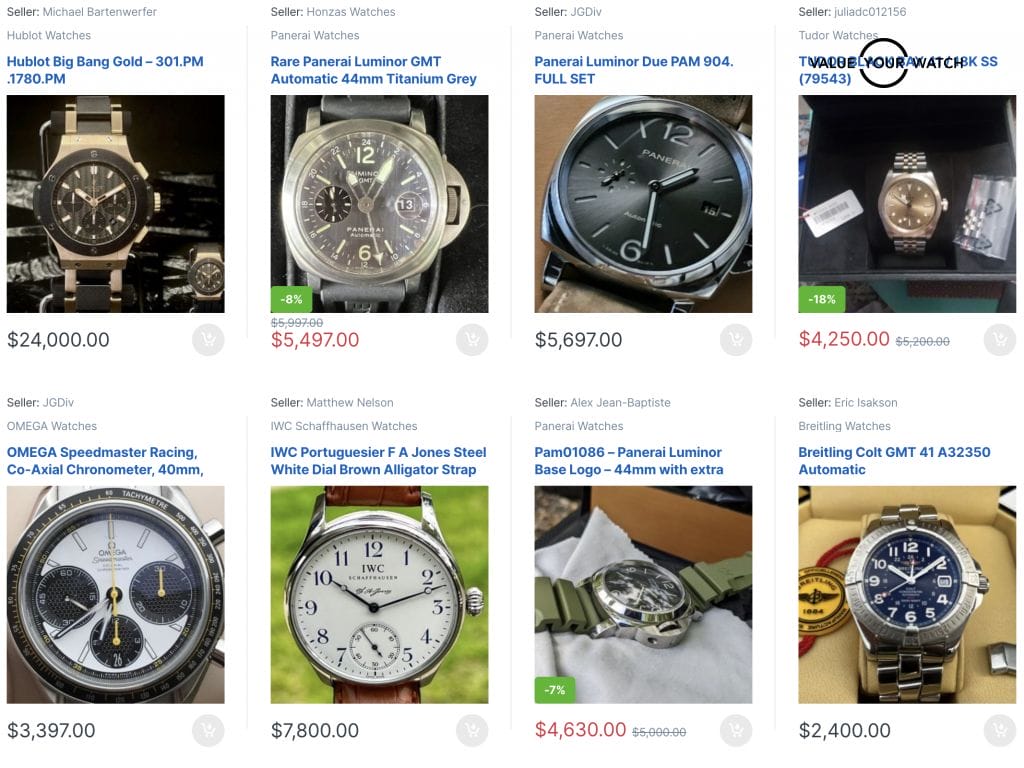Viewport: 1024px width, 768px height.
Task: Open seller Honzas Watches profile
Action: tap(351, 12)
